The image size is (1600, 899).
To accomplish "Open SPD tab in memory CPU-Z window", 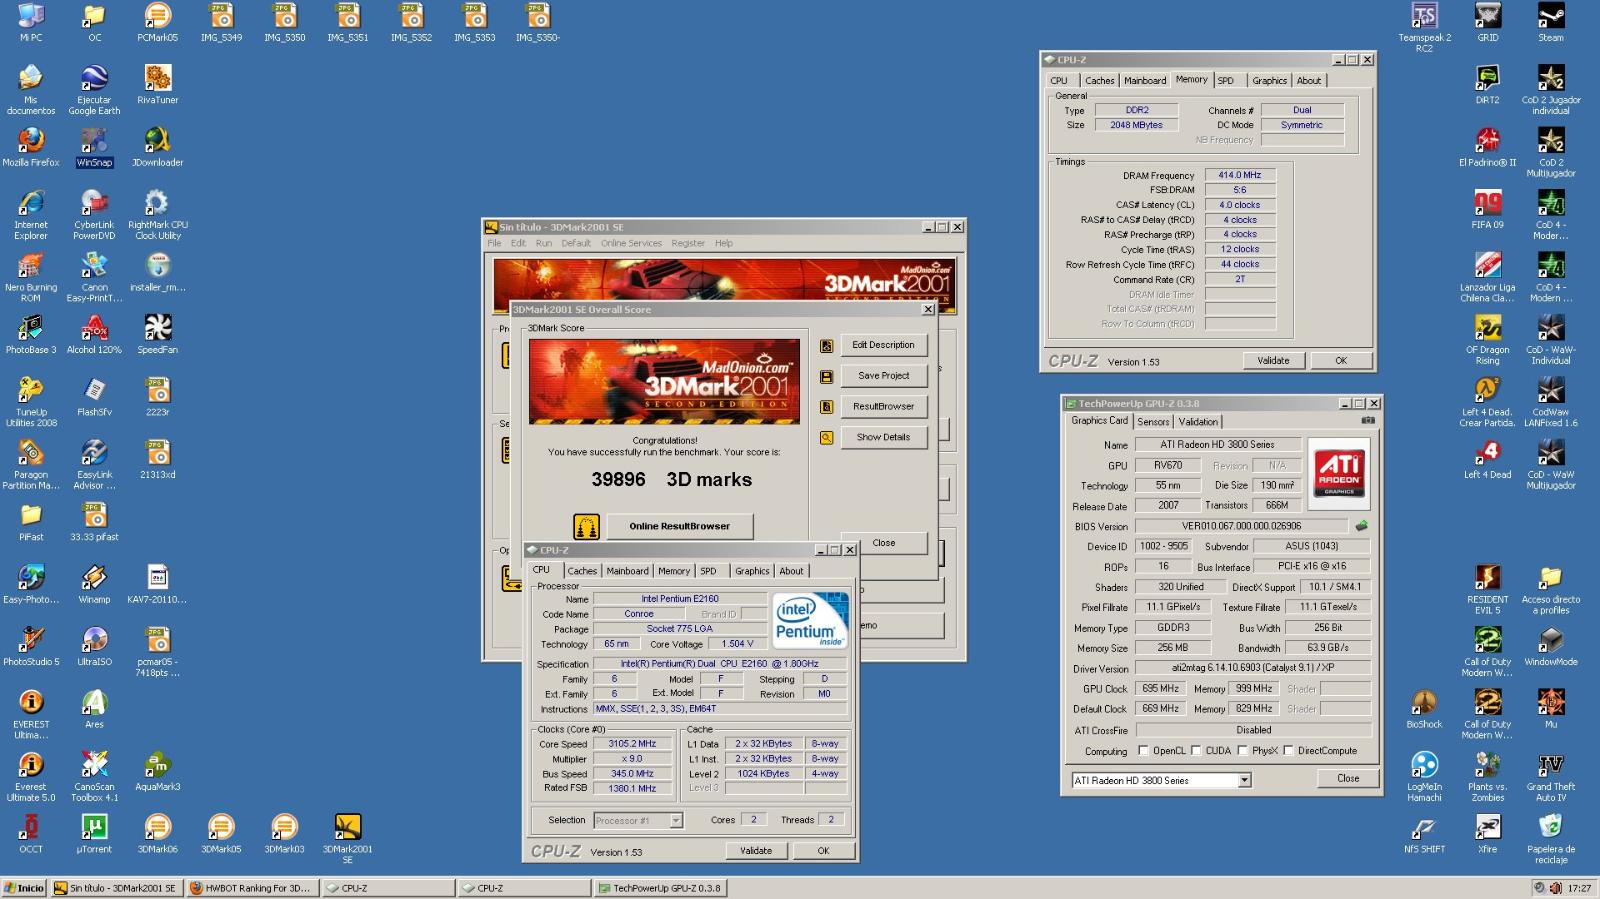I will point(1226,81).
